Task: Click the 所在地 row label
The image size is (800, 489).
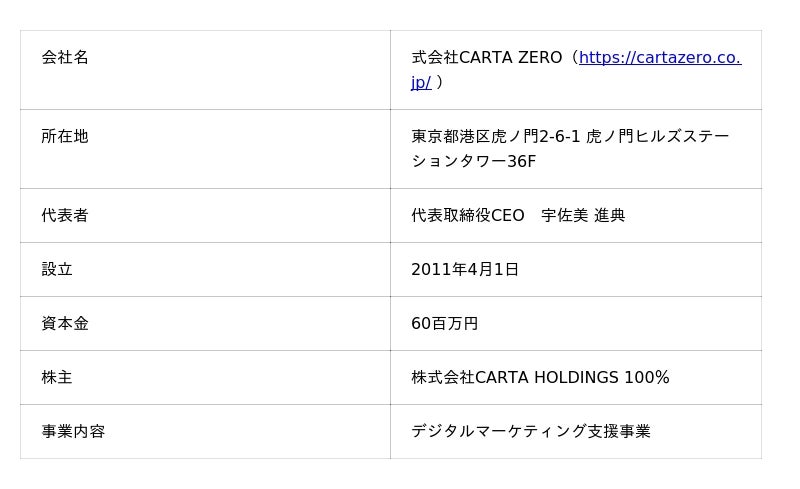Action: pos(65,137)
